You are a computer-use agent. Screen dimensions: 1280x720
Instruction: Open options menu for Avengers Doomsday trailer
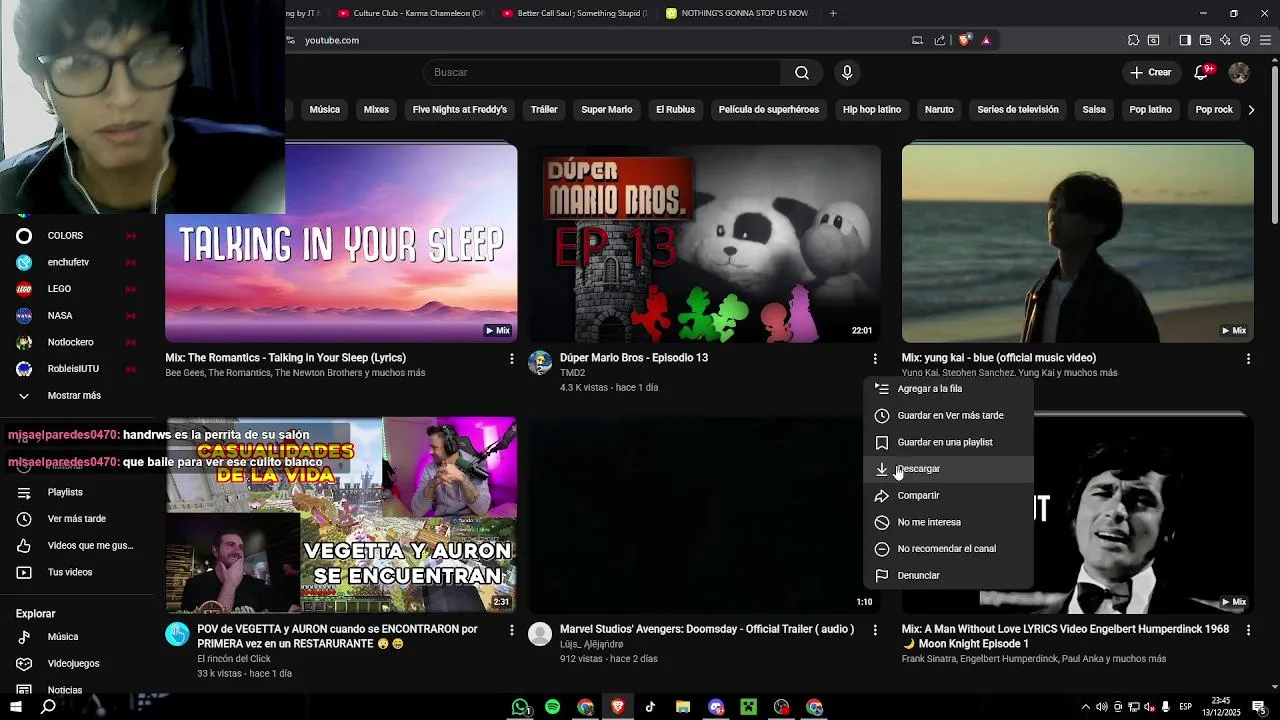tap(875, 630)
